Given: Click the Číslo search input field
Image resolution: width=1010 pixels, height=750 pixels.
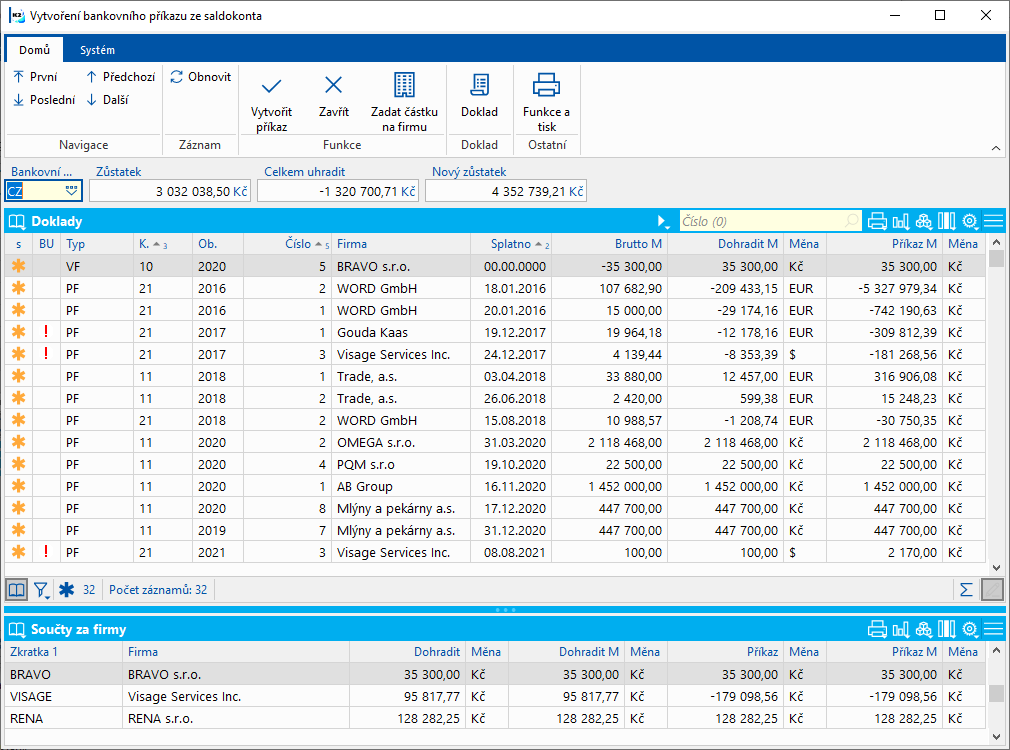Looking at the screenshot, I should (x=762, y=221).
